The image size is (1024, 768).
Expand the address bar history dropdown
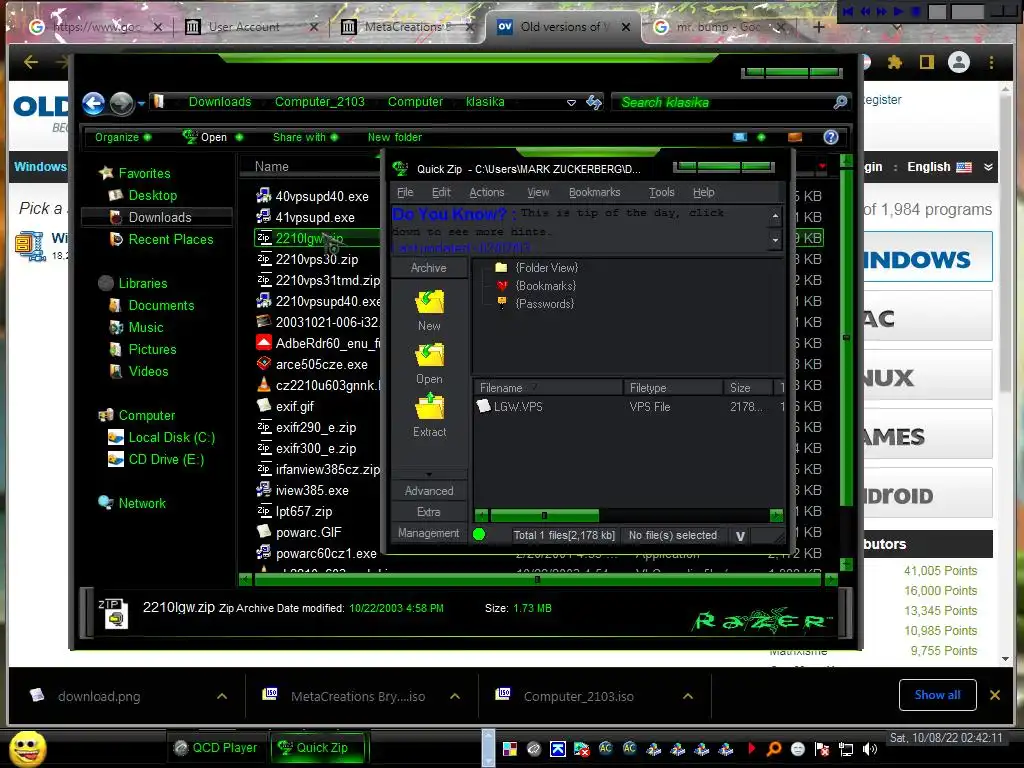coord(571,103)
